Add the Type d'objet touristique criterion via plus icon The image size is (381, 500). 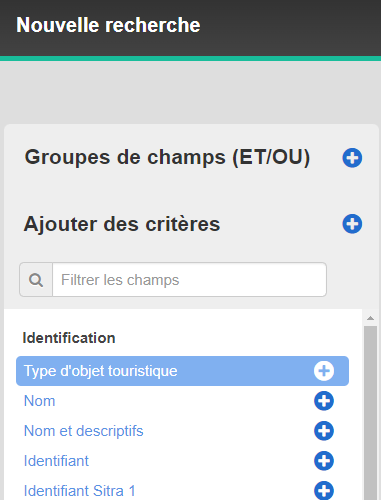click(x=324, y=371)
